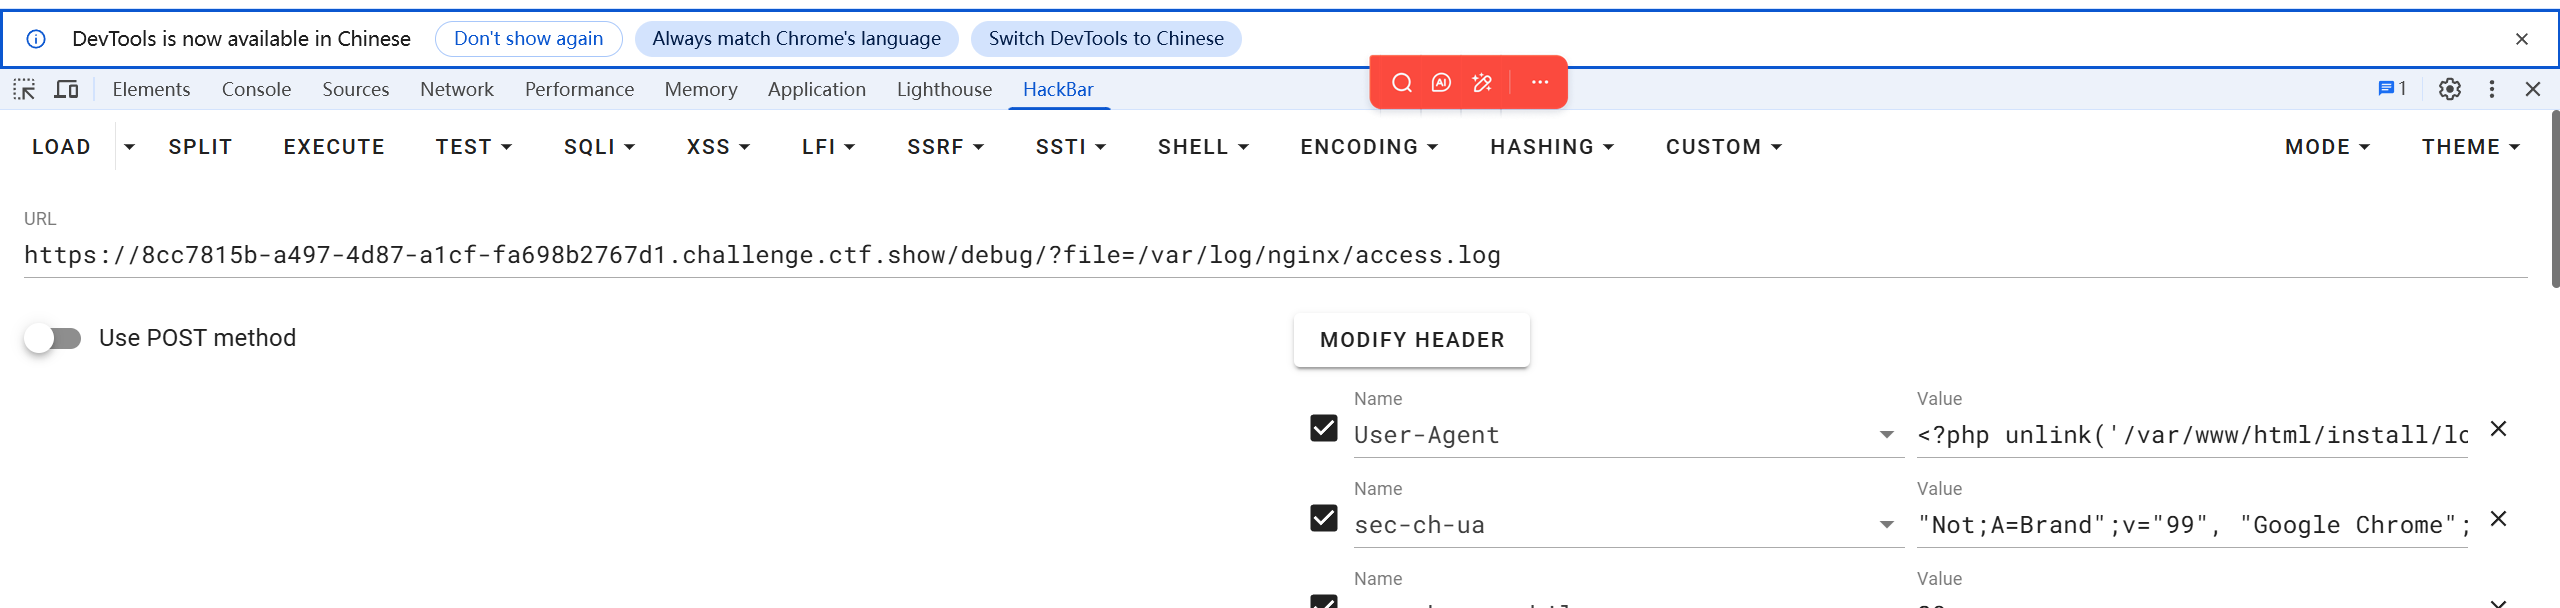The width and height of the screenshot is (2560, 608).
Task: Uncheck the User-Agent header checkbox
Action: pyautogui.click(x=1323, y=428)
